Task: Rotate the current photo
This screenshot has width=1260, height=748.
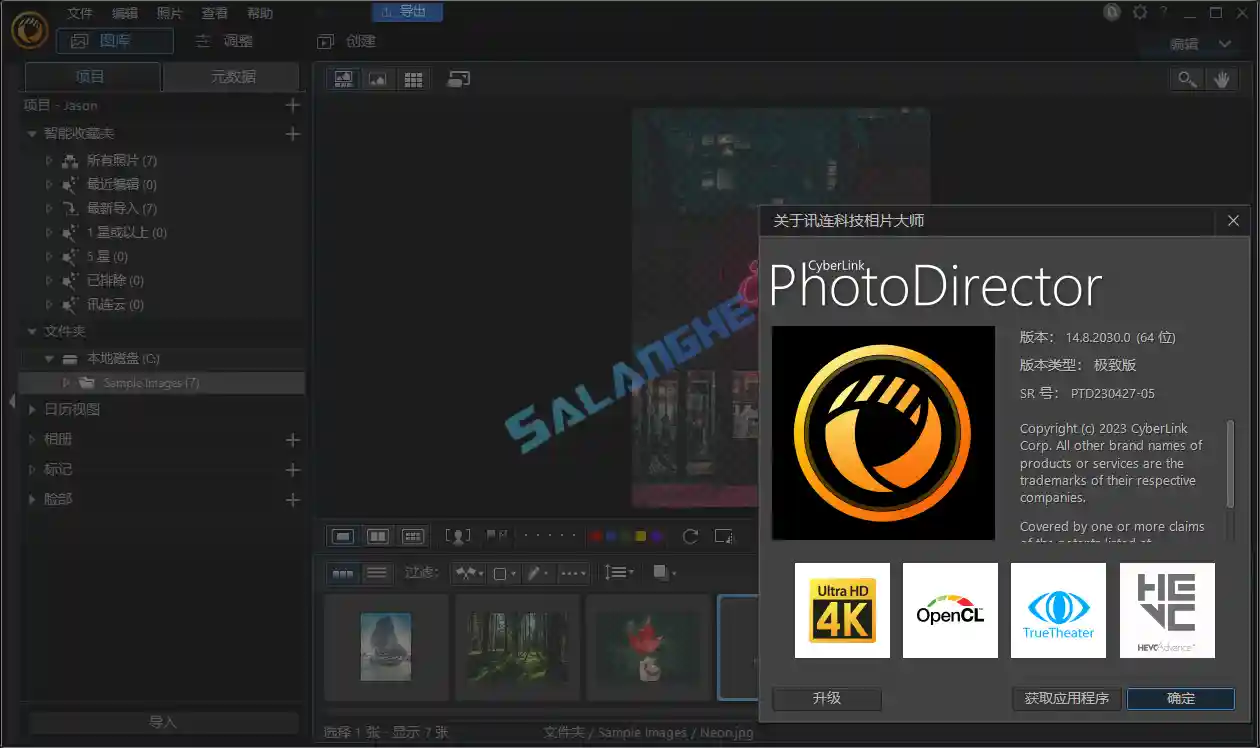Action: pos(690,536)
